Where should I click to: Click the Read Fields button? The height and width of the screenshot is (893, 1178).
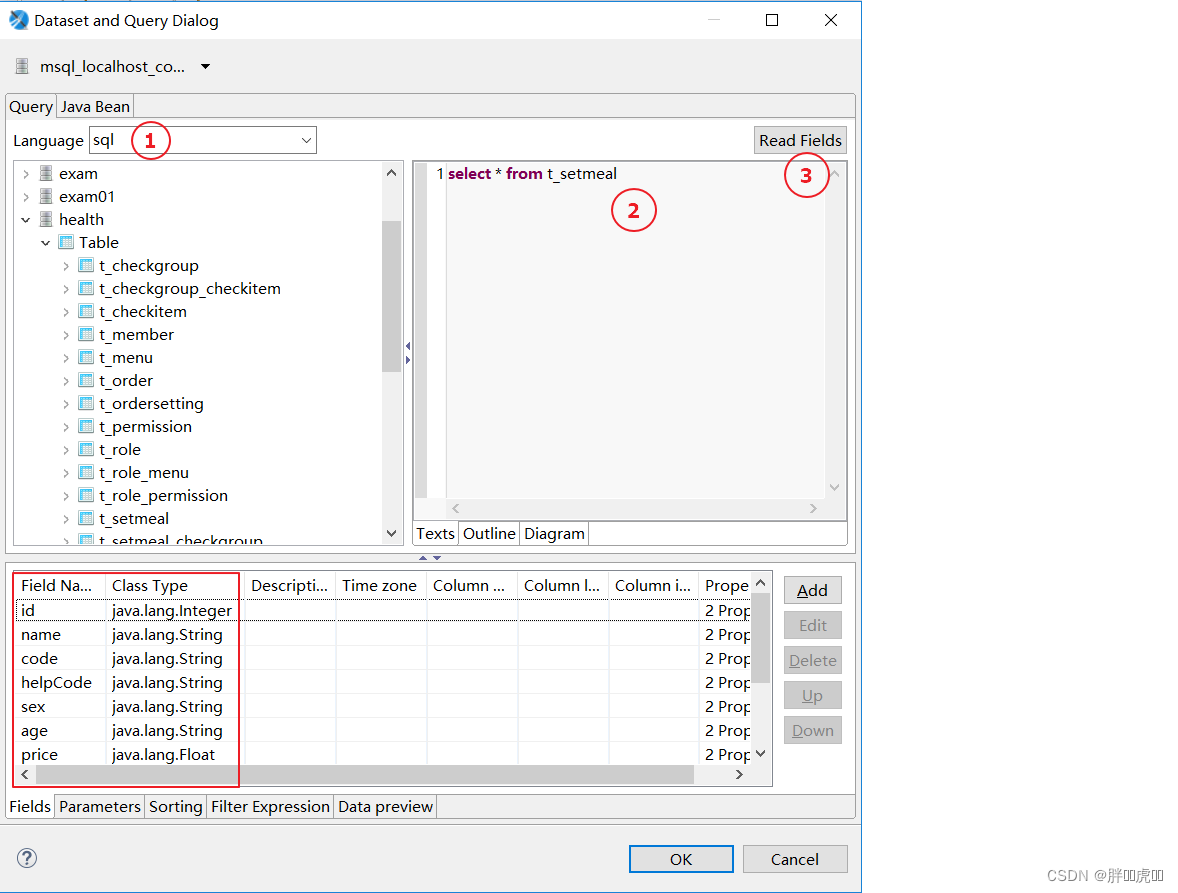tap(800, 140)
